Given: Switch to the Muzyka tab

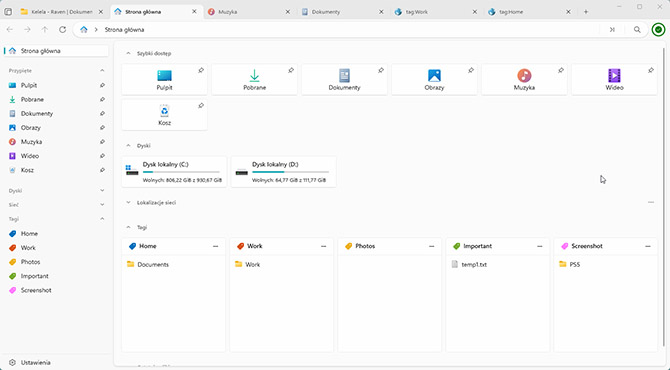Looking at the screenshot, I should click(249, 12).
